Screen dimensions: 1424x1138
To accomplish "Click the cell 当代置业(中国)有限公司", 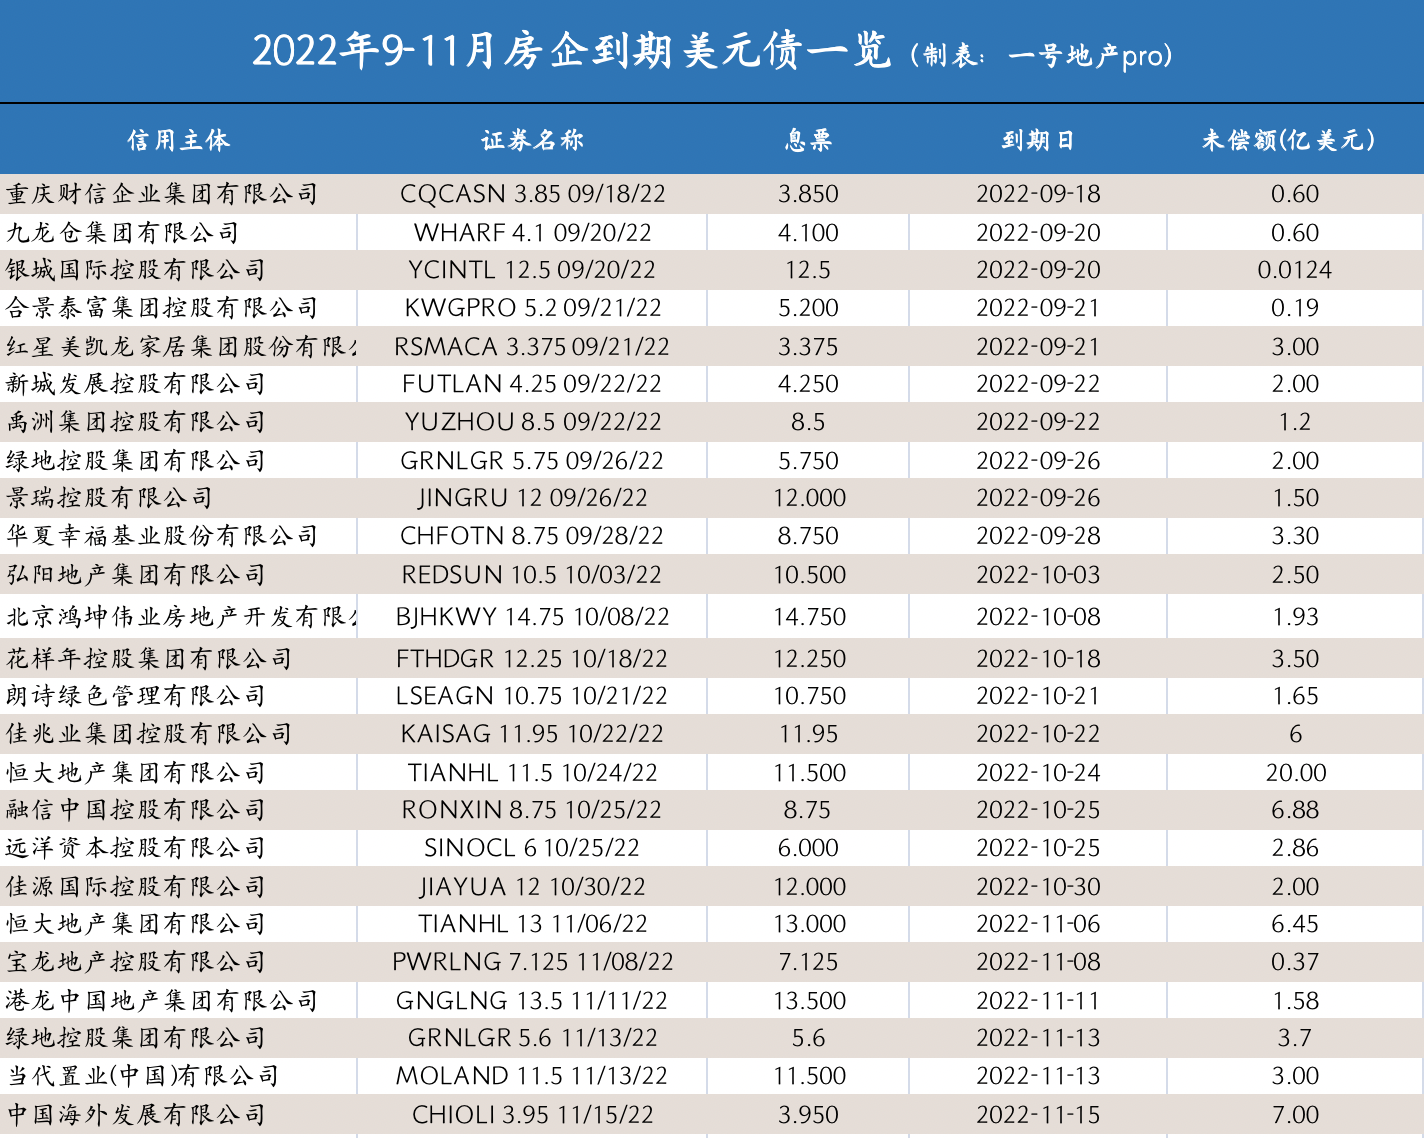I will pos(142,1076).
